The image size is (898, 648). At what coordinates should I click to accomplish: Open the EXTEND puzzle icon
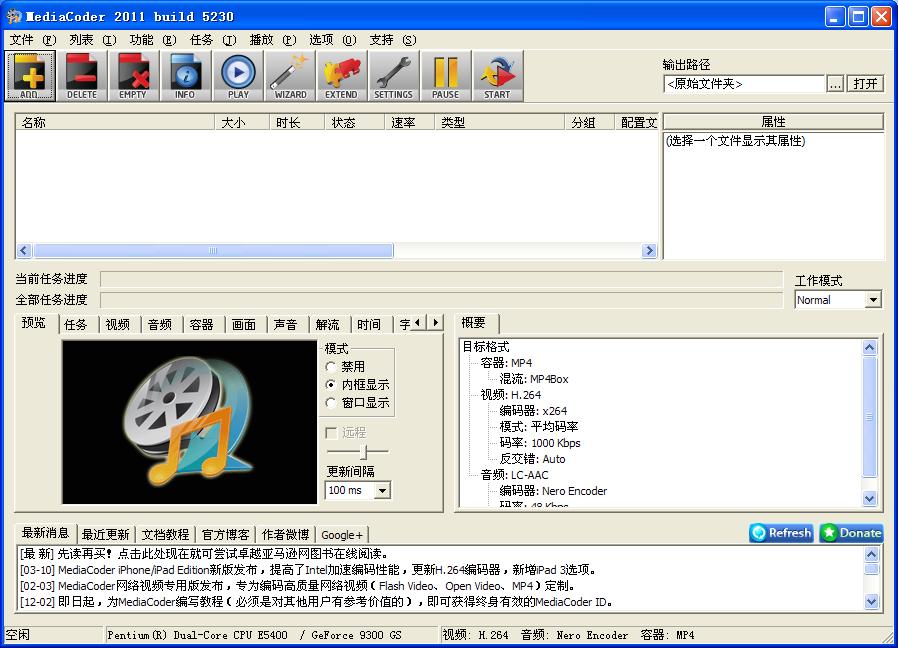click(341, 75)
